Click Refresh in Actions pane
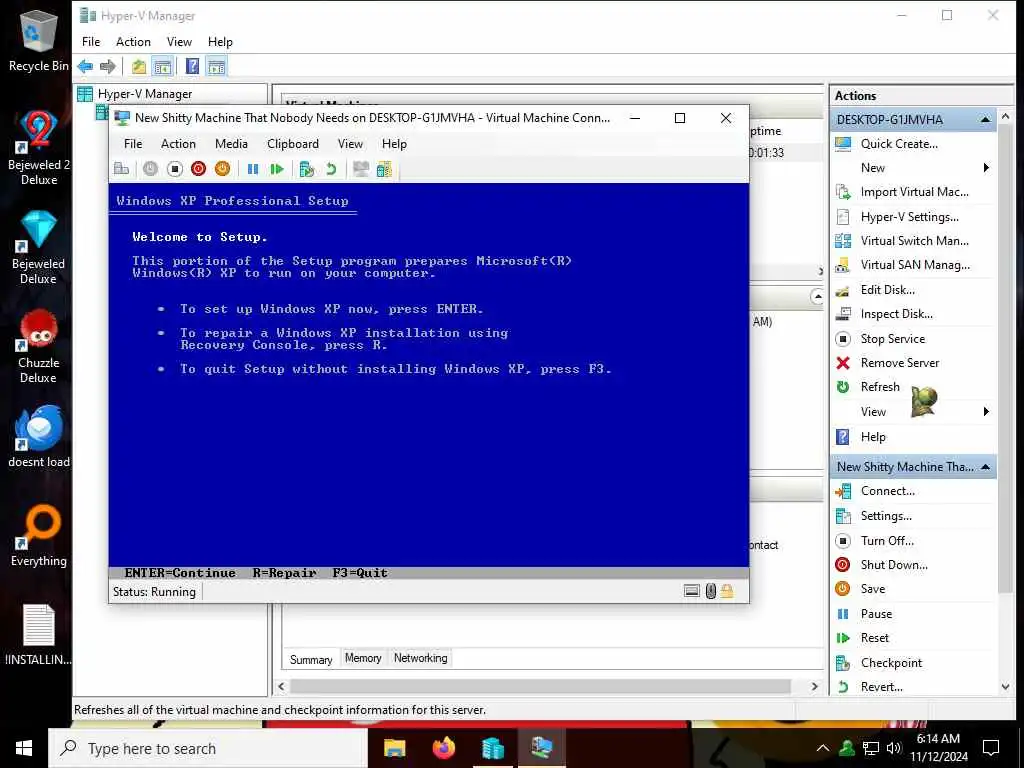This screenshot has width=1024, height=768. click(x=880, y=387)
